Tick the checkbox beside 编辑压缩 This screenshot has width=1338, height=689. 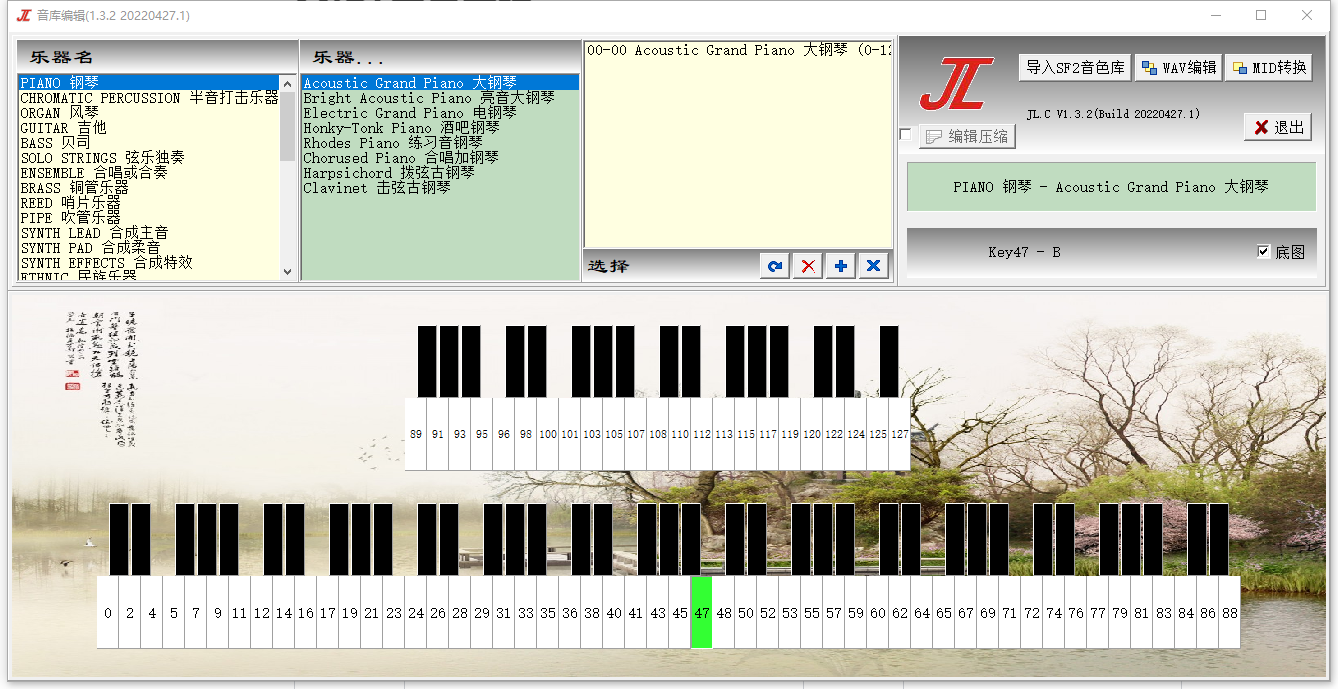point(905,134)
